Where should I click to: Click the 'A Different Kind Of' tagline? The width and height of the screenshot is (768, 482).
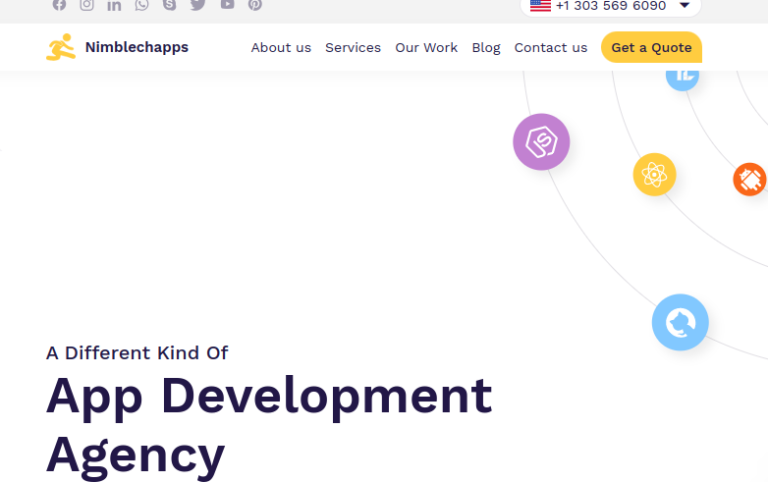(x=137, y=353)
